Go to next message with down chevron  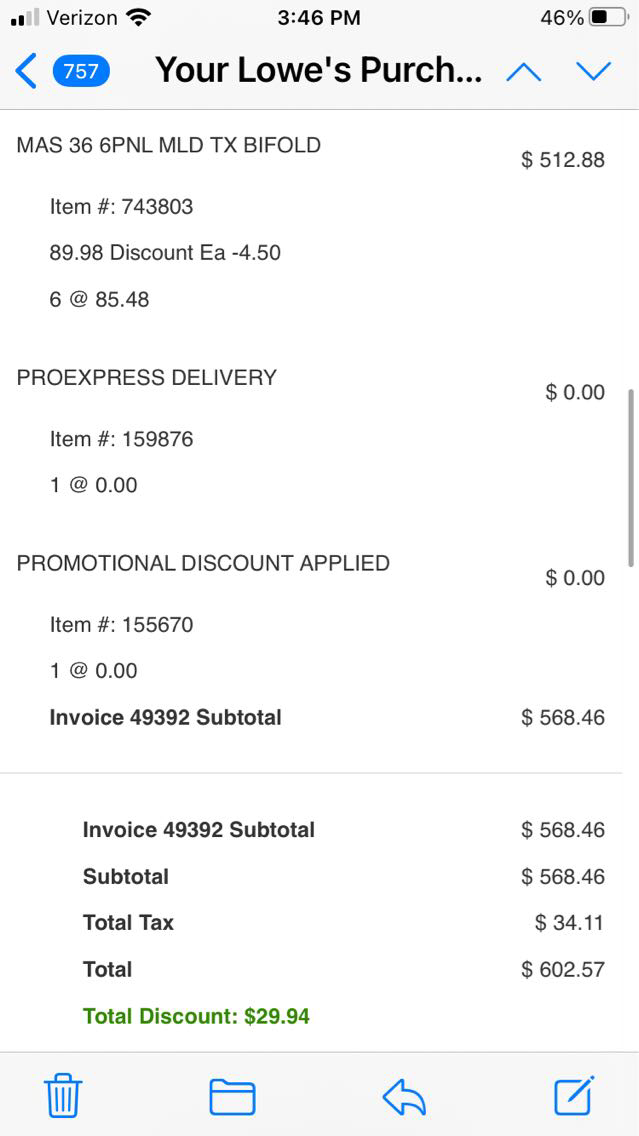[x=593, y=71]
